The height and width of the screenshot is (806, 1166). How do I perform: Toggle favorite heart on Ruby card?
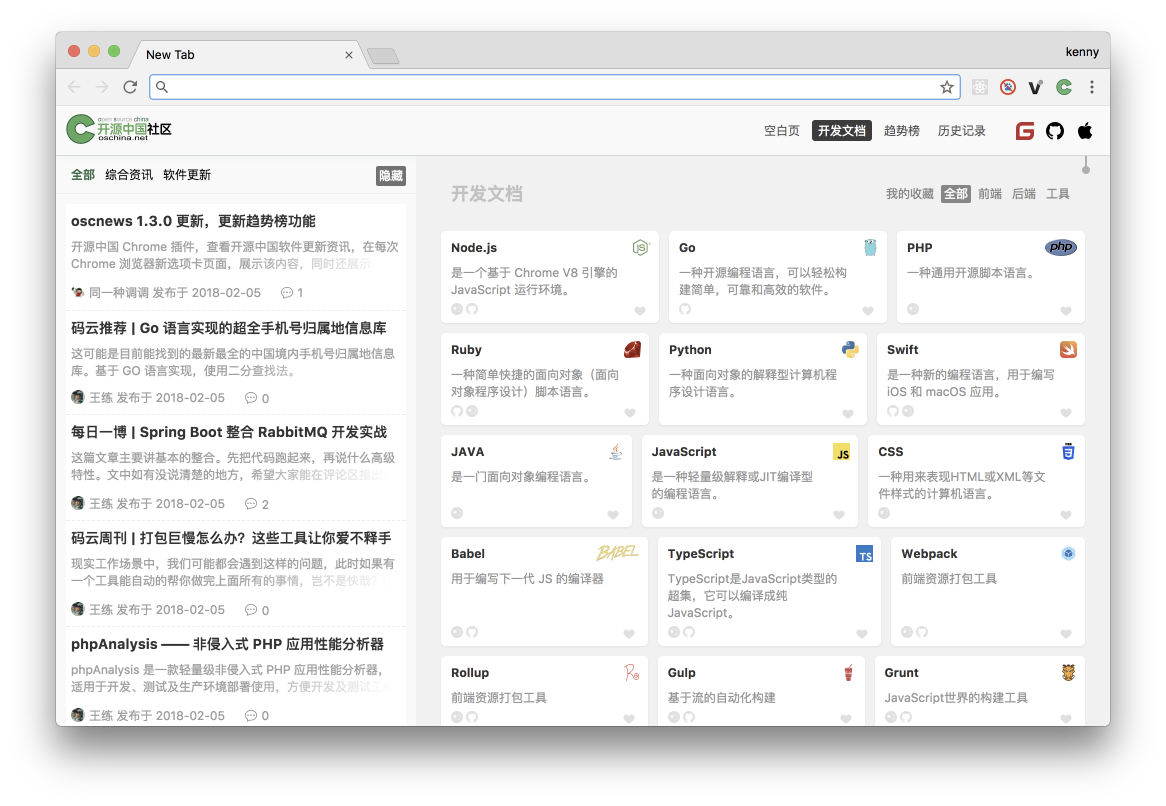click(x=630, y=413)
